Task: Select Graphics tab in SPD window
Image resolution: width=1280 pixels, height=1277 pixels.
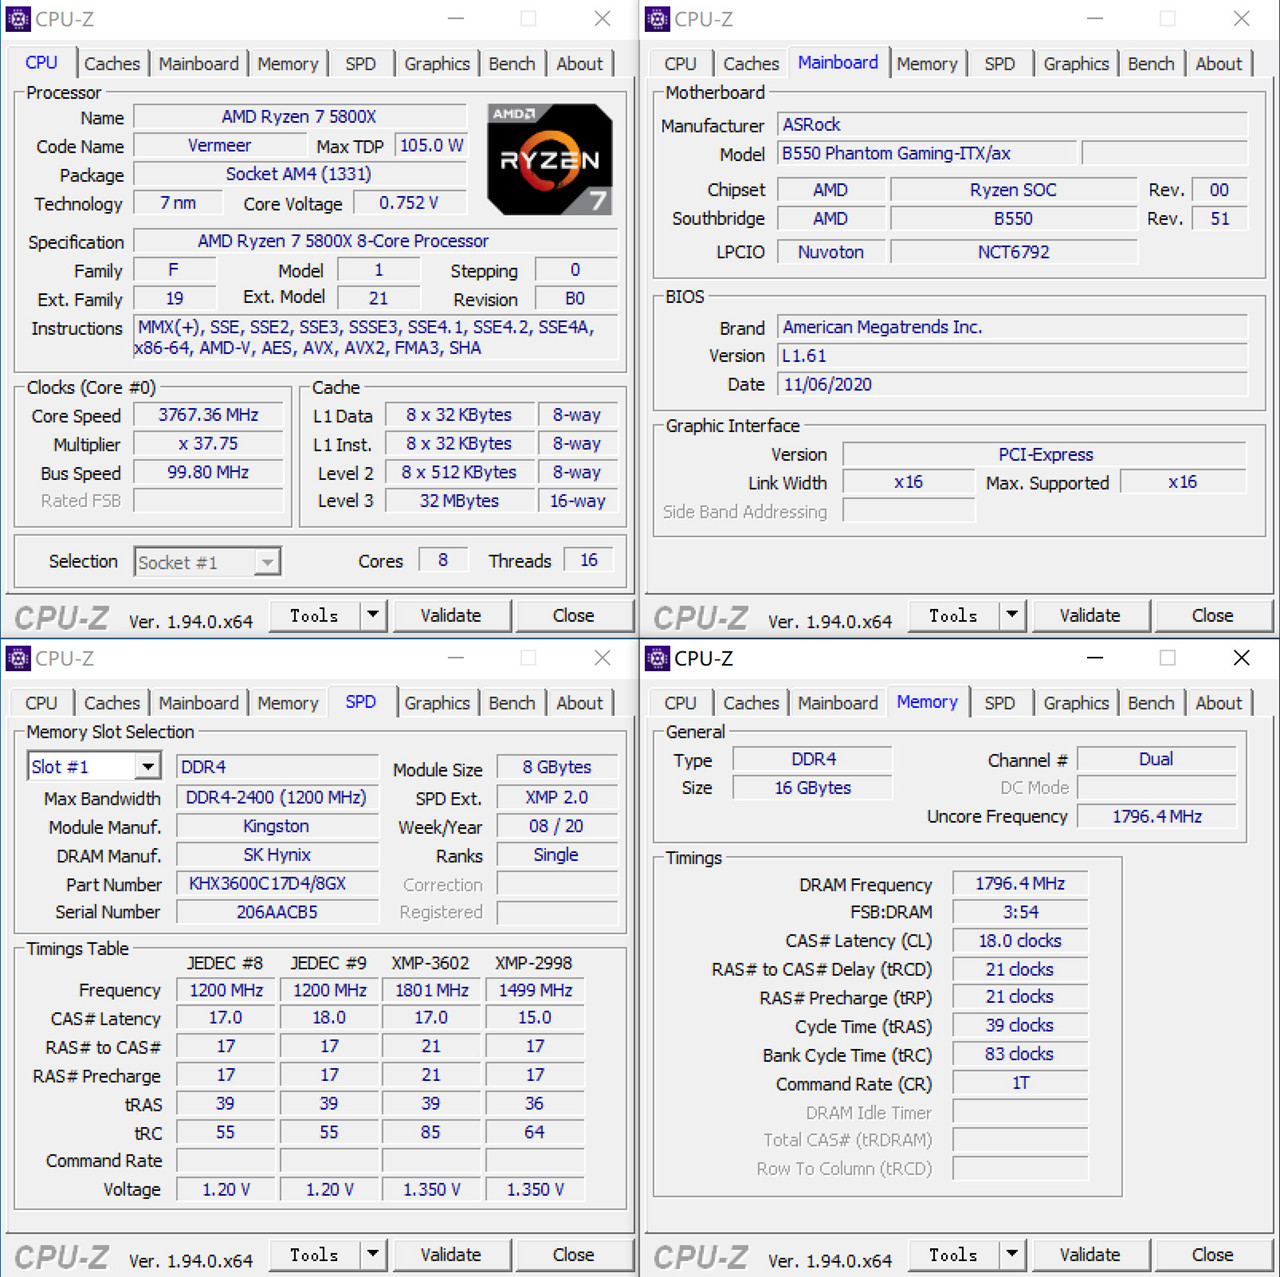Action: point(437,703)
